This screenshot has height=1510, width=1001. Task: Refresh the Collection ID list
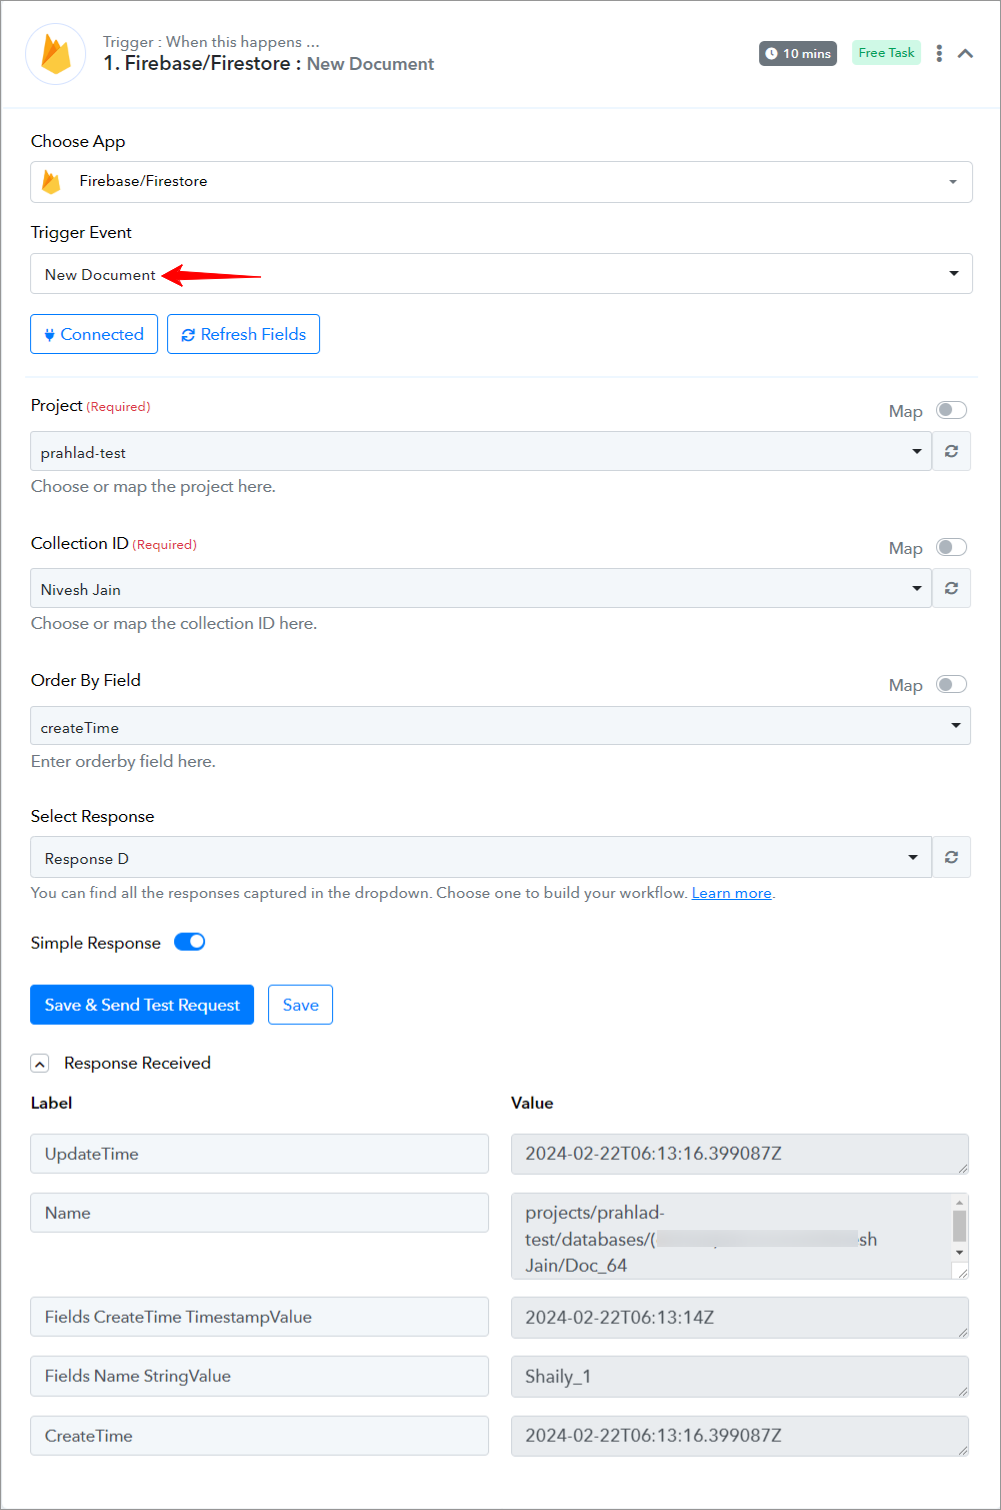951,588
